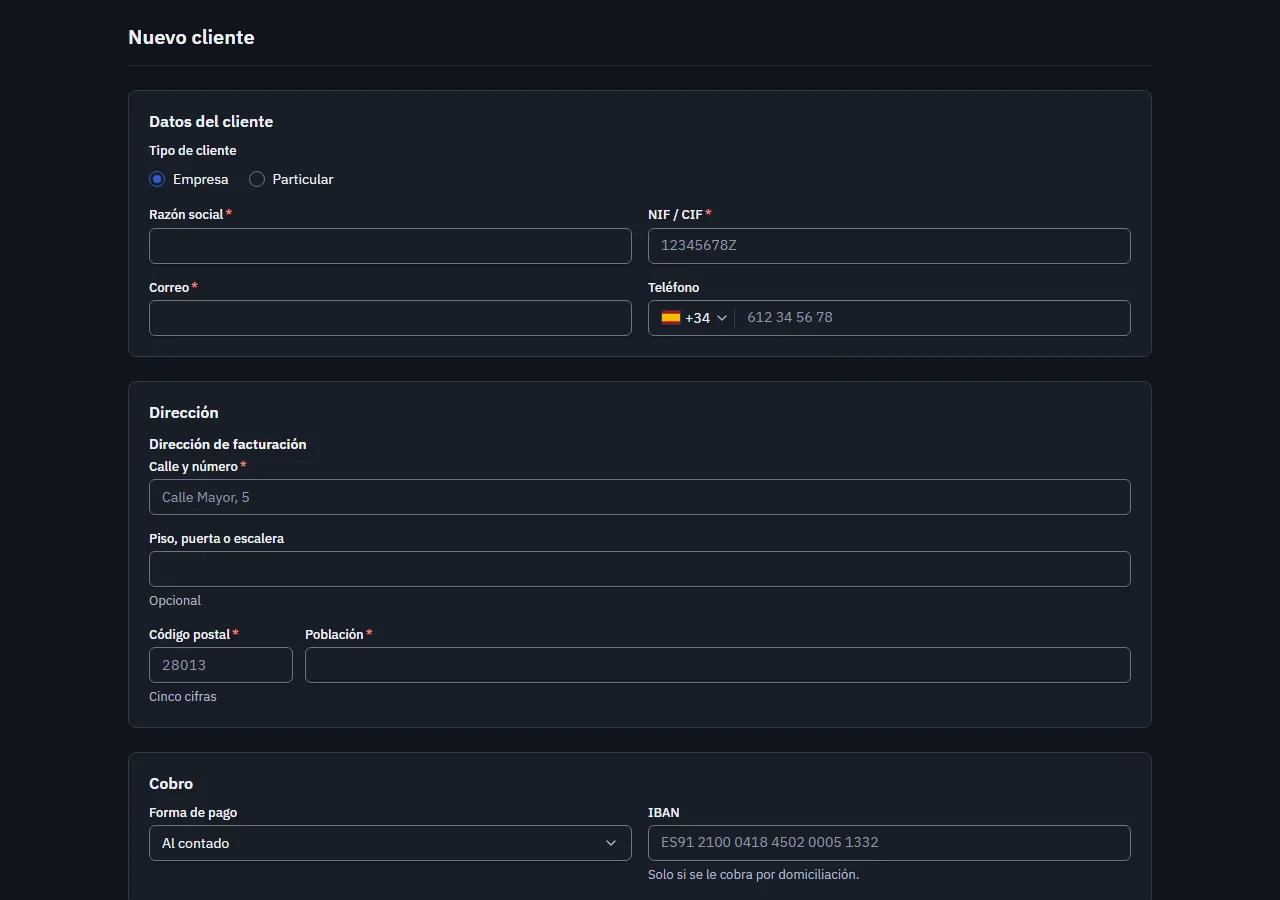The height and width of the screenshot is (900, 1280).
Task: Open the Forma de pago dropdown
Action: click(390, 843)
